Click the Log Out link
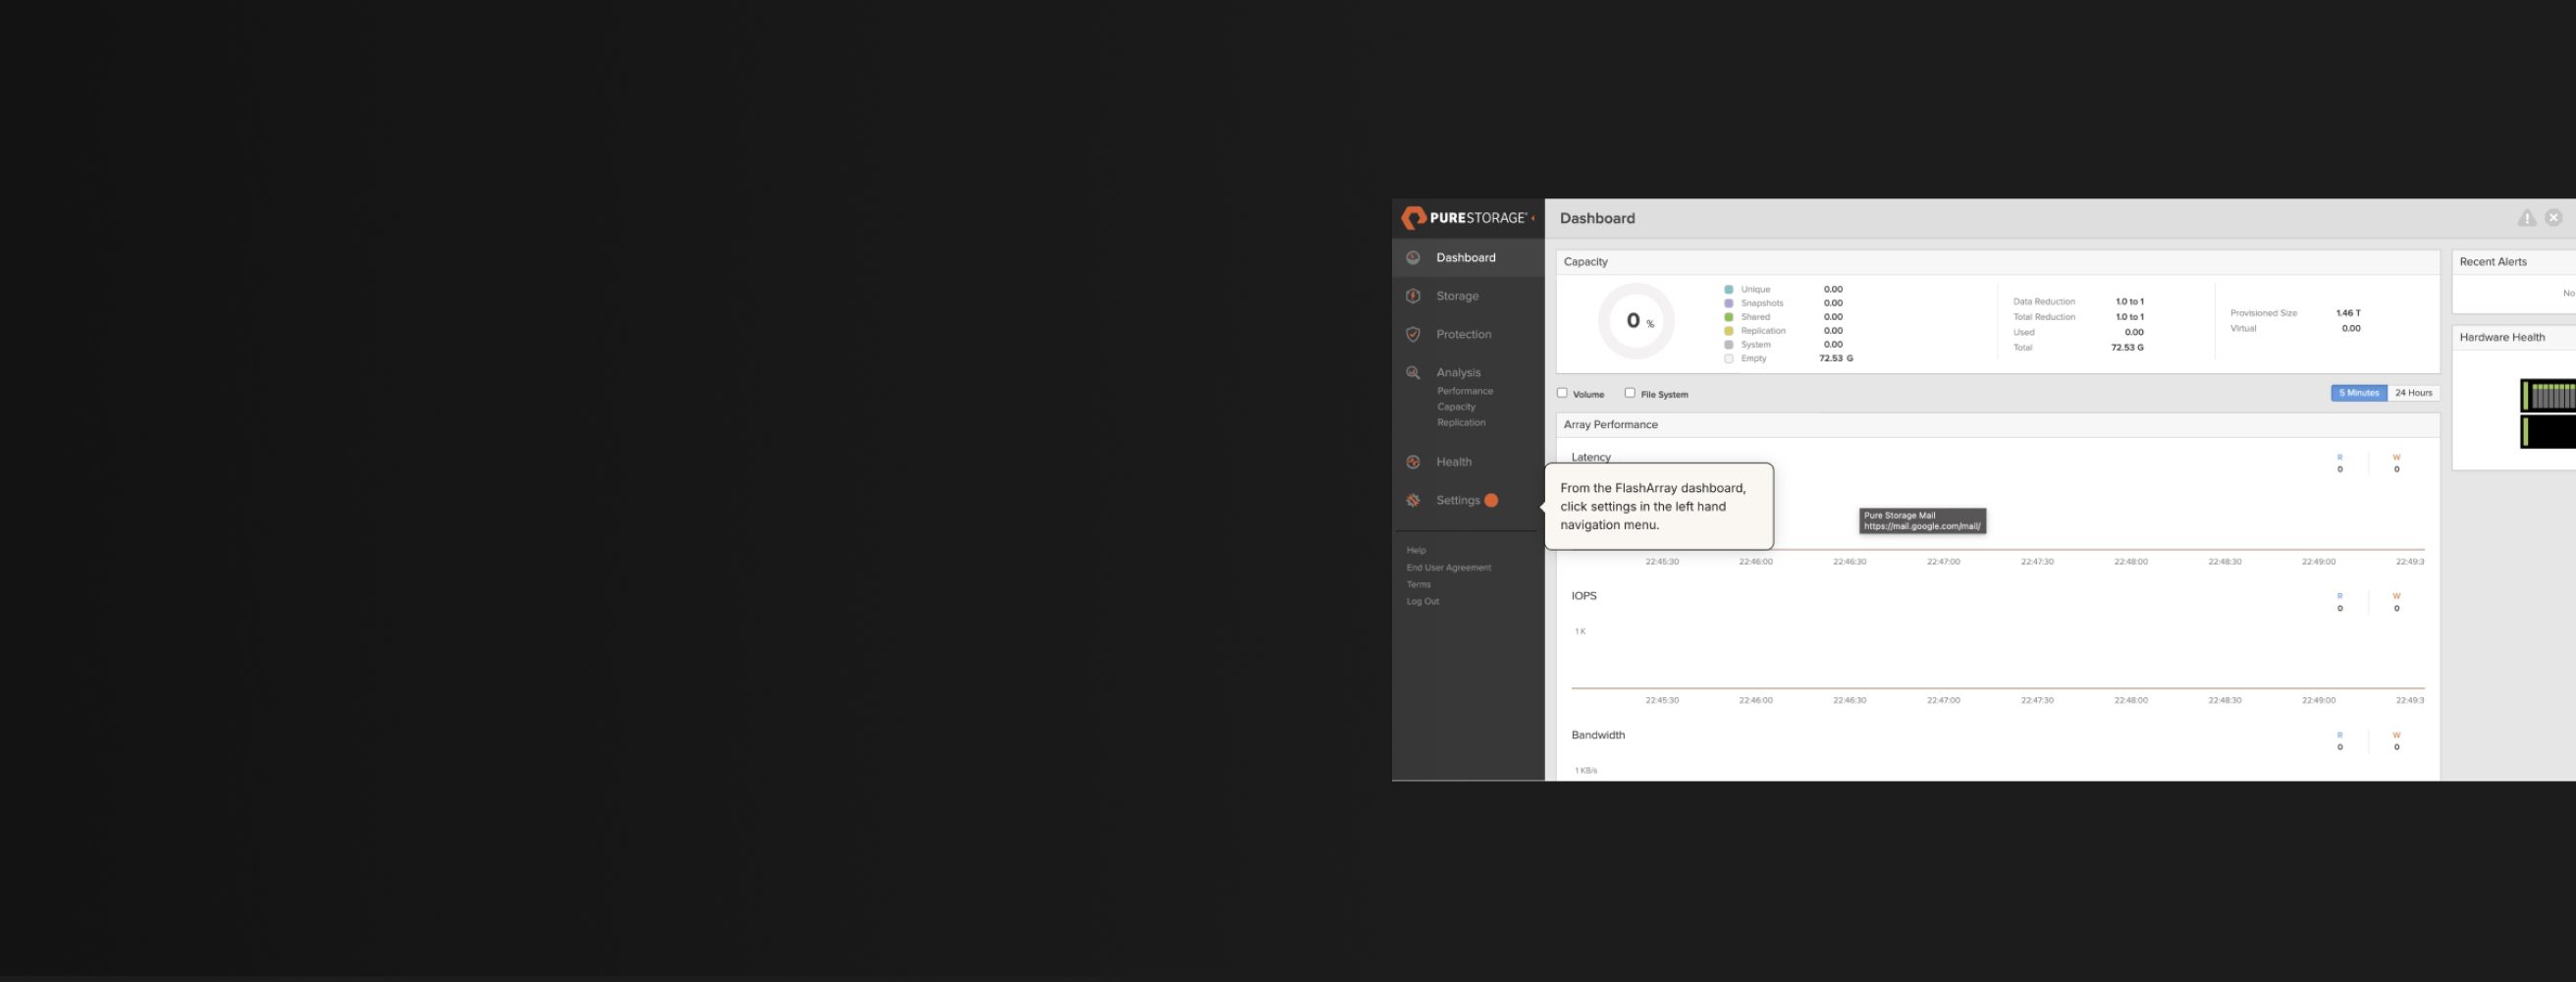The height and width of the screenshot is (982, 2576). (1423, 601)
